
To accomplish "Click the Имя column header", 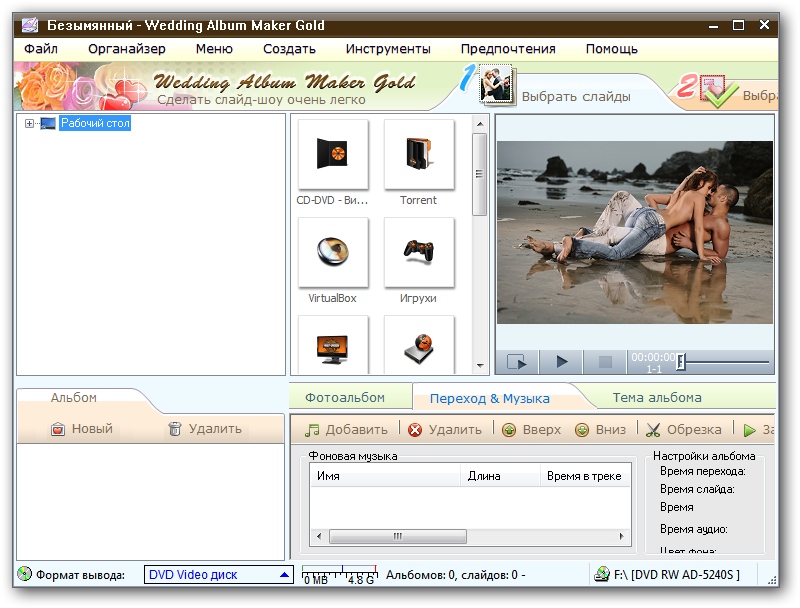I will pyautogui.click(x=385, y=476).
